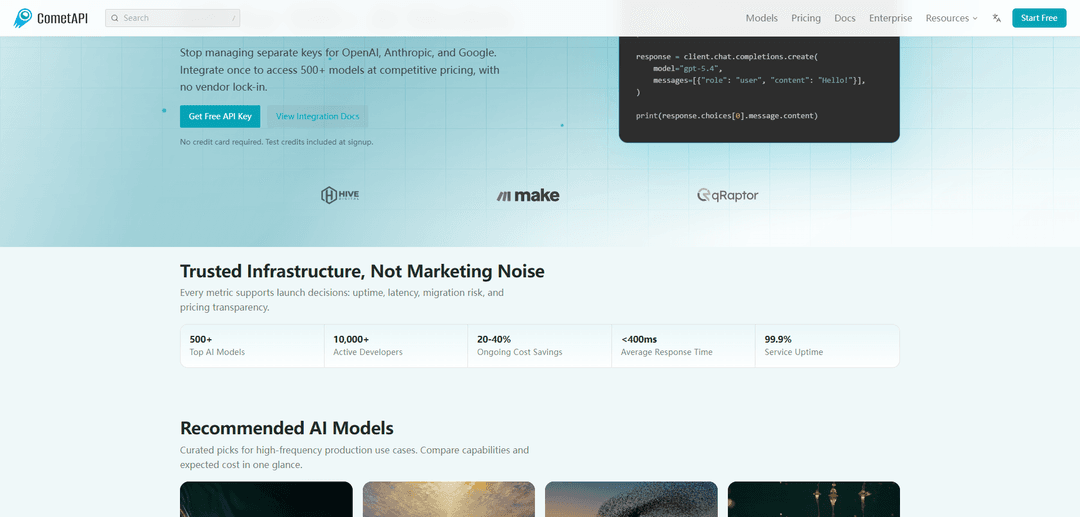
Task: Click the Hive Digital logo
Action: 340,196
